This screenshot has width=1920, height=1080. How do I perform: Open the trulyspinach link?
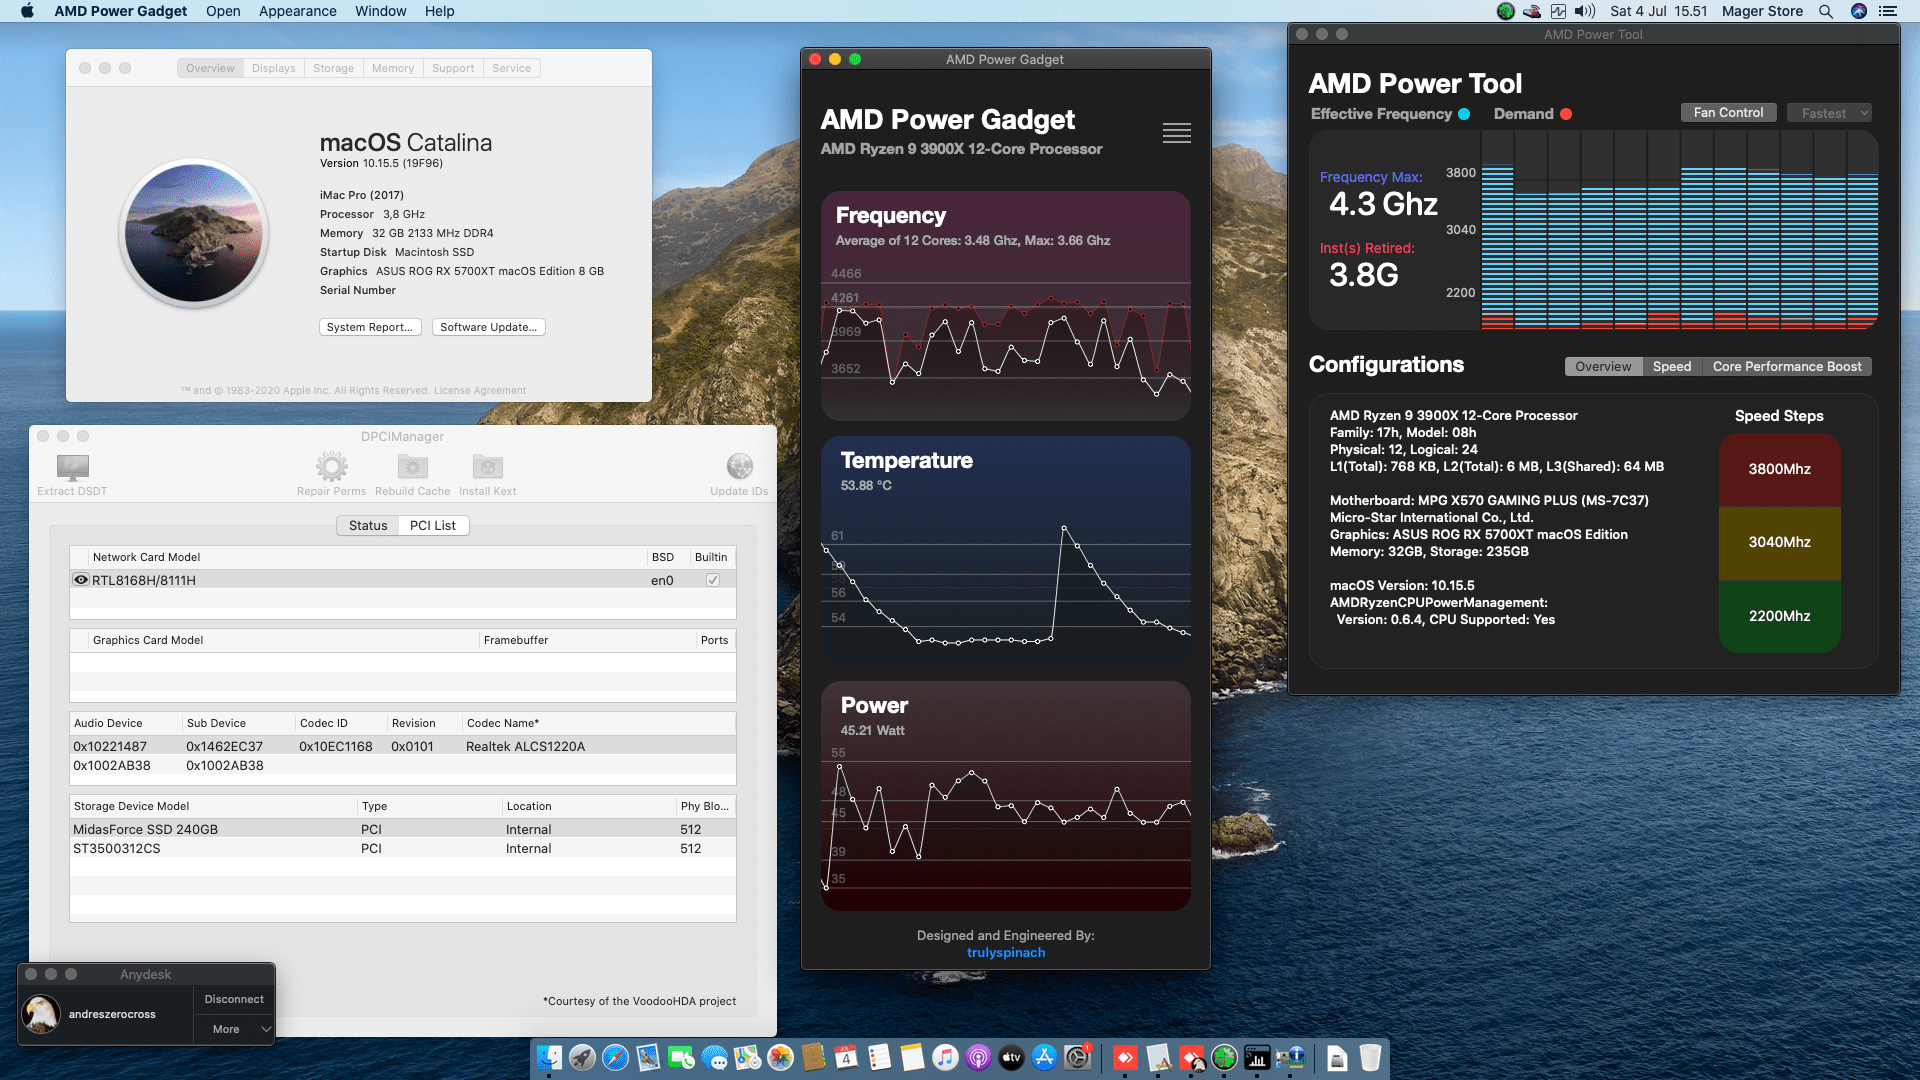coord(1005,952)
